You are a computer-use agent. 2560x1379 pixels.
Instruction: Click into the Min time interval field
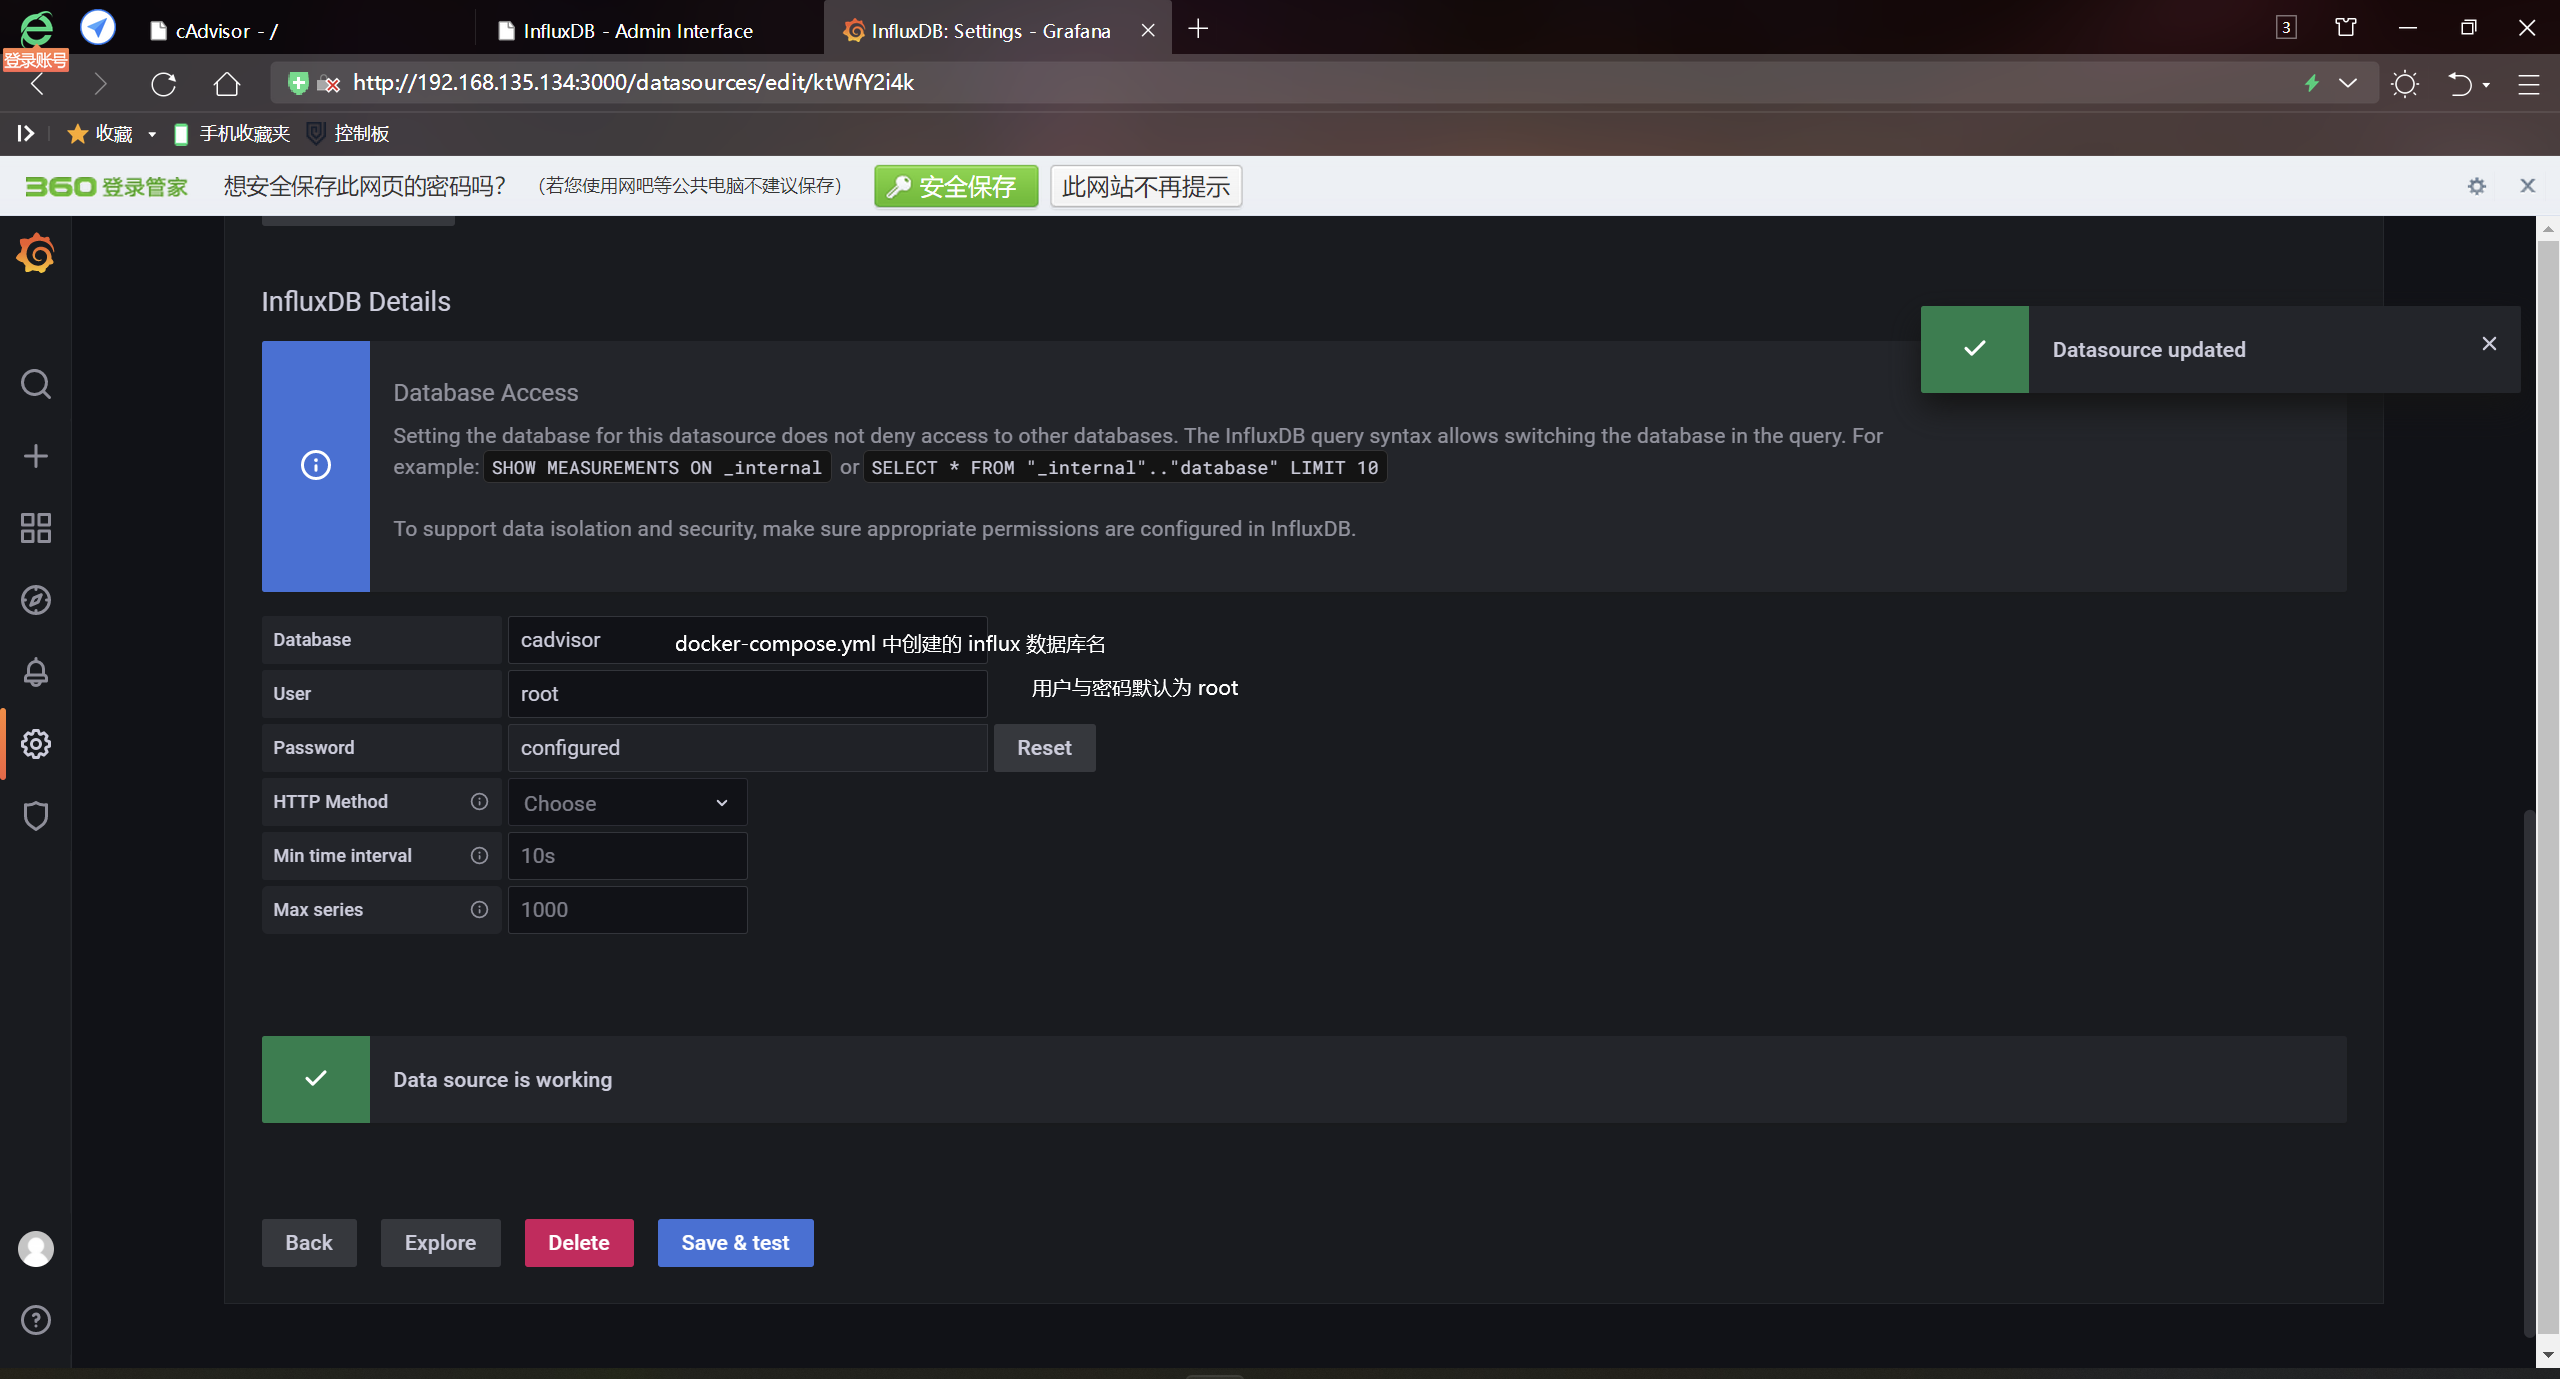(627, 856)
